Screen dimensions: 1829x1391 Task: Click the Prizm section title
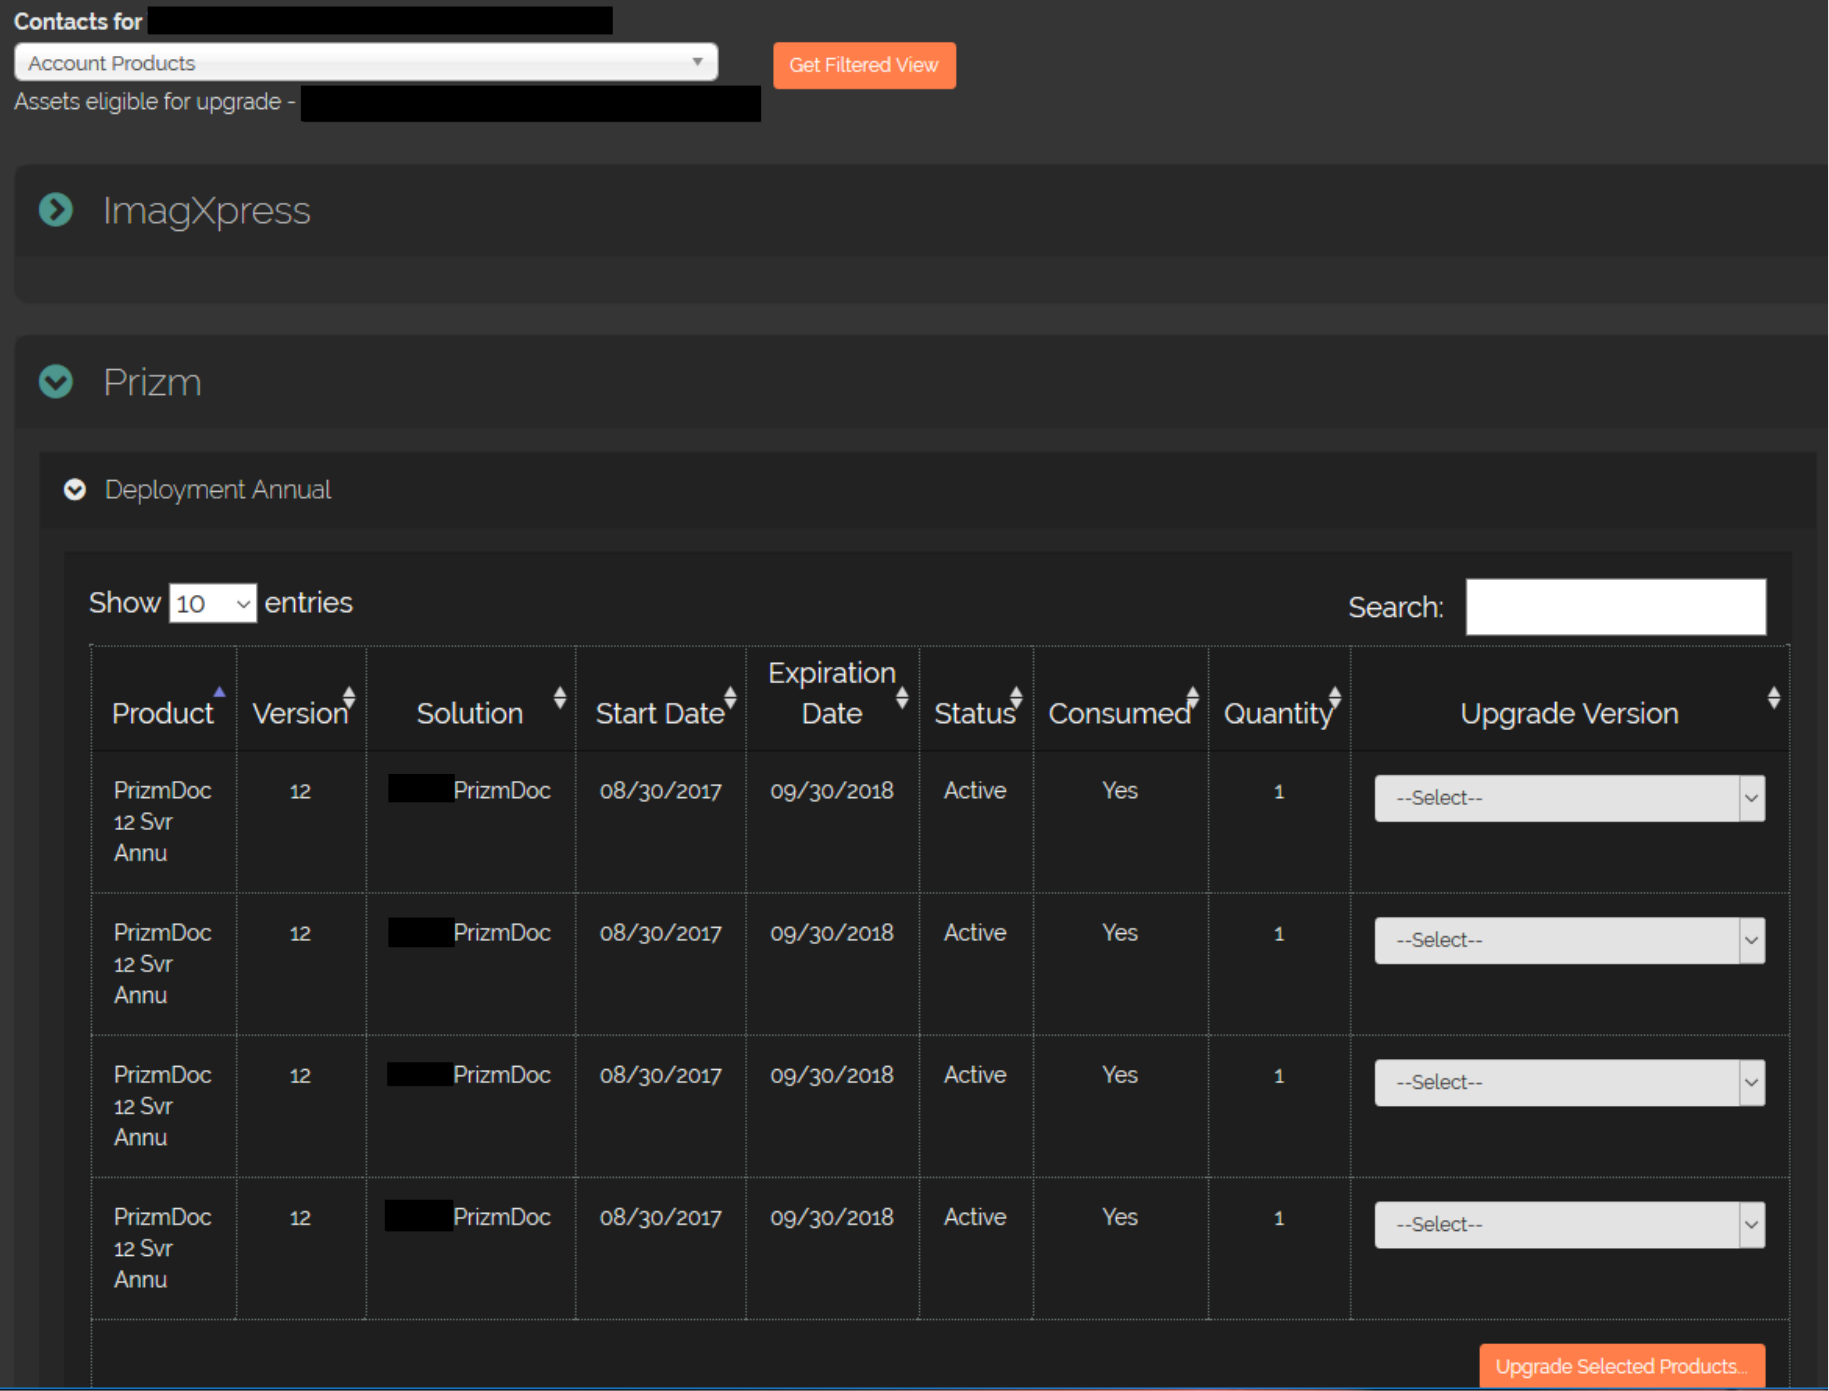coord(153,382)
